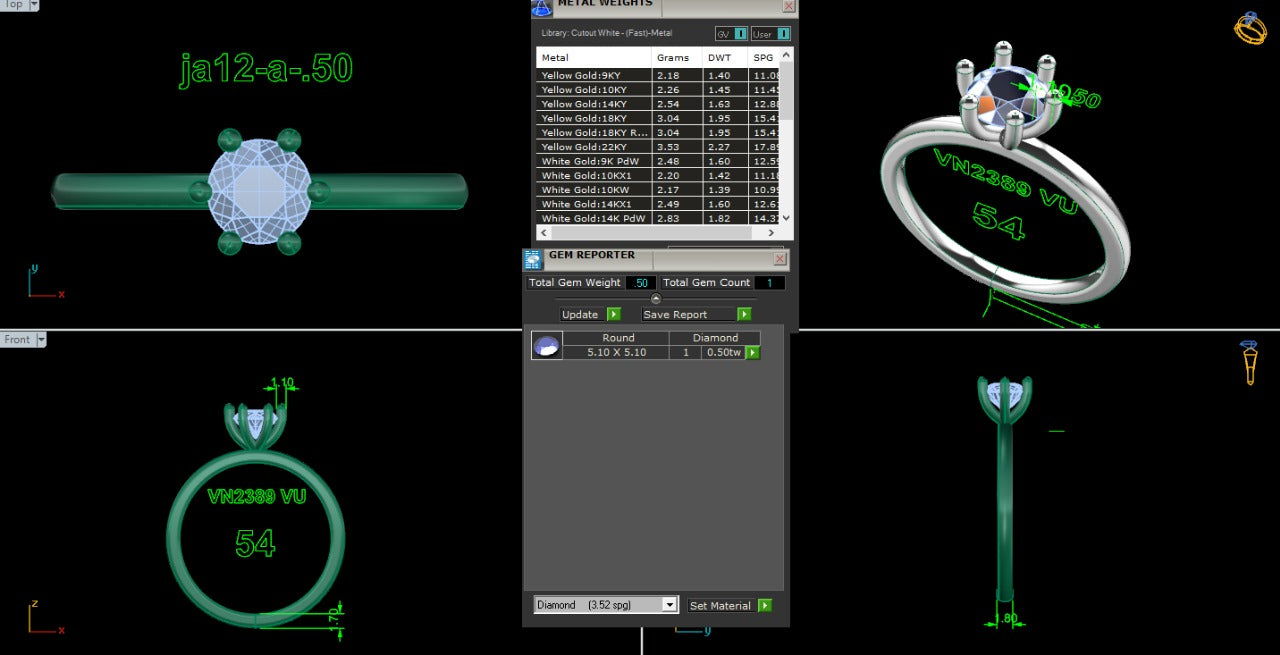Click the VN2389 VU text in front view

pos(256,496)
